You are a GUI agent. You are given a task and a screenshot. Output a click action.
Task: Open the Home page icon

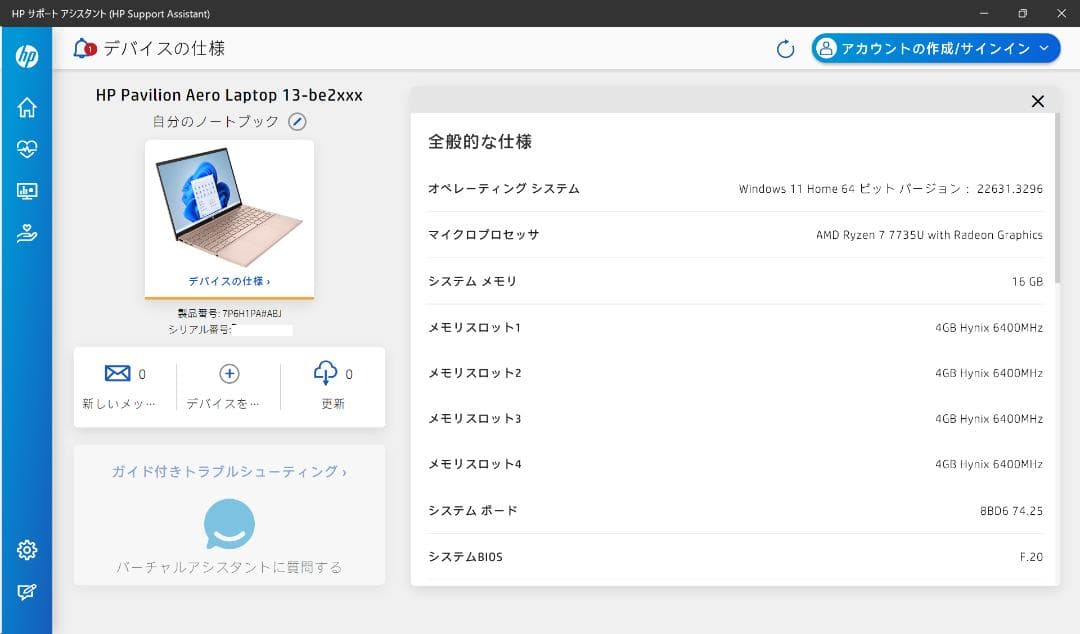click(26, 108)
